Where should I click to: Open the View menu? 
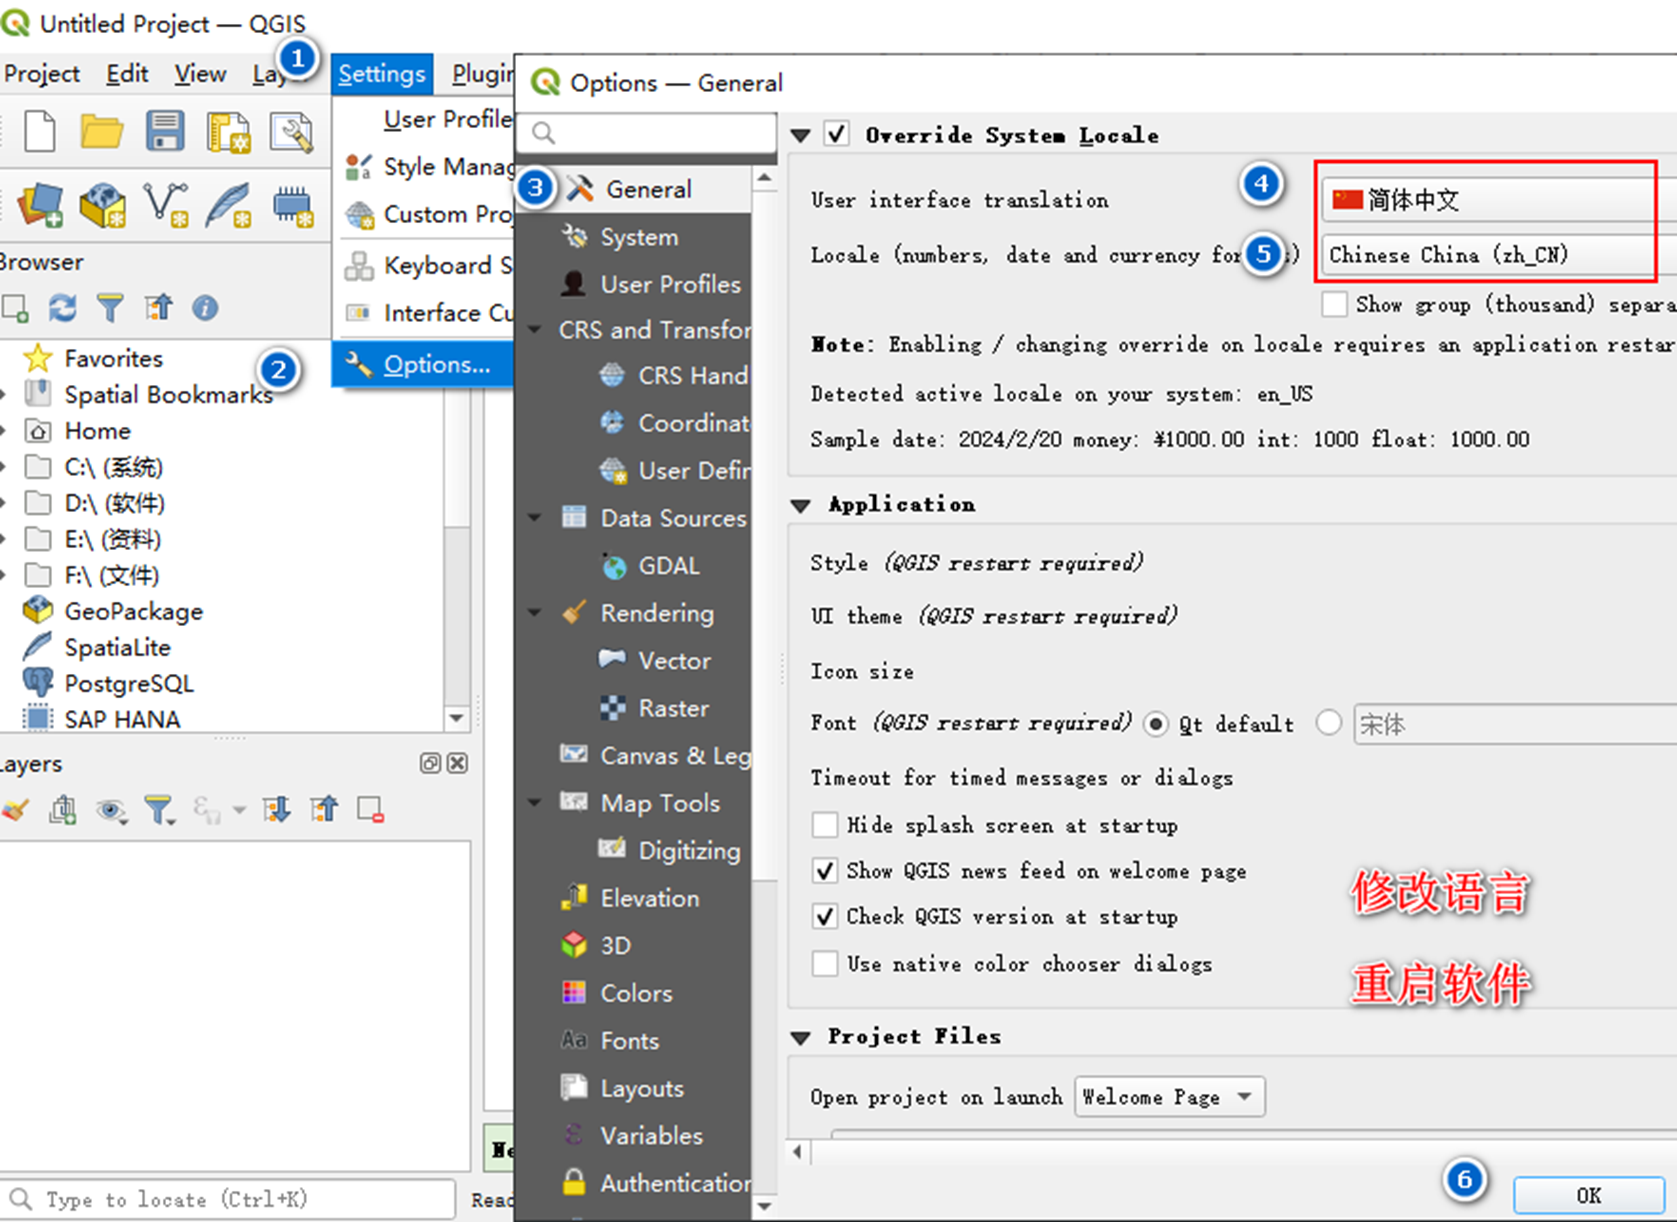tap(200, 73)
